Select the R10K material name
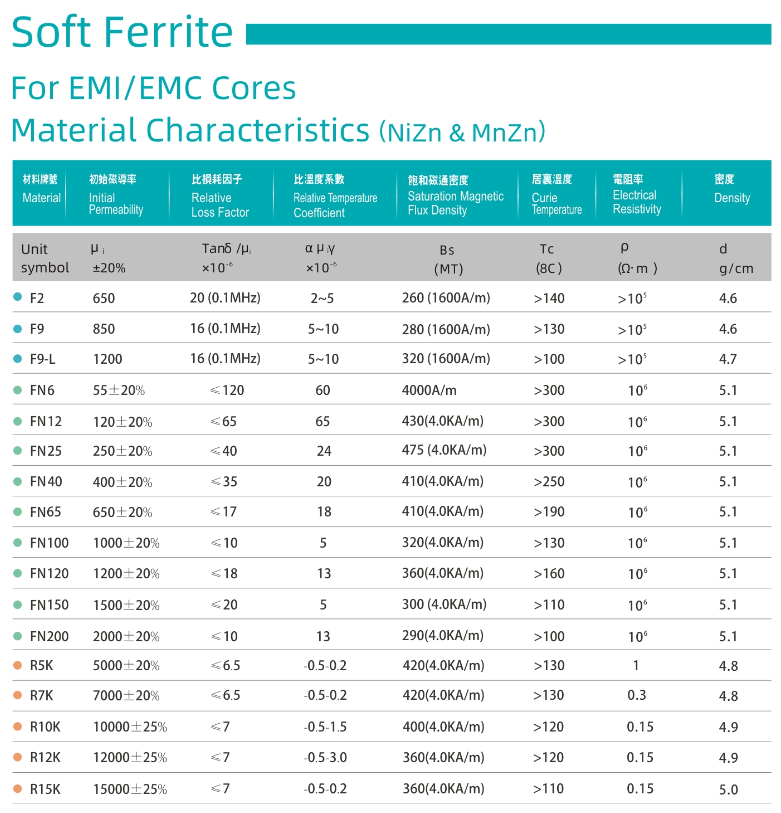 pyautogui.click(x=46, y=727)
